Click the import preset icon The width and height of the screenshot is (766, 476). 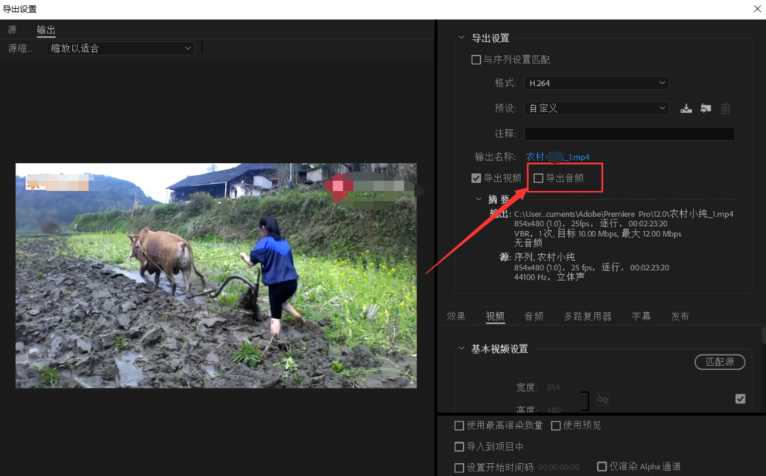[705, 108]
